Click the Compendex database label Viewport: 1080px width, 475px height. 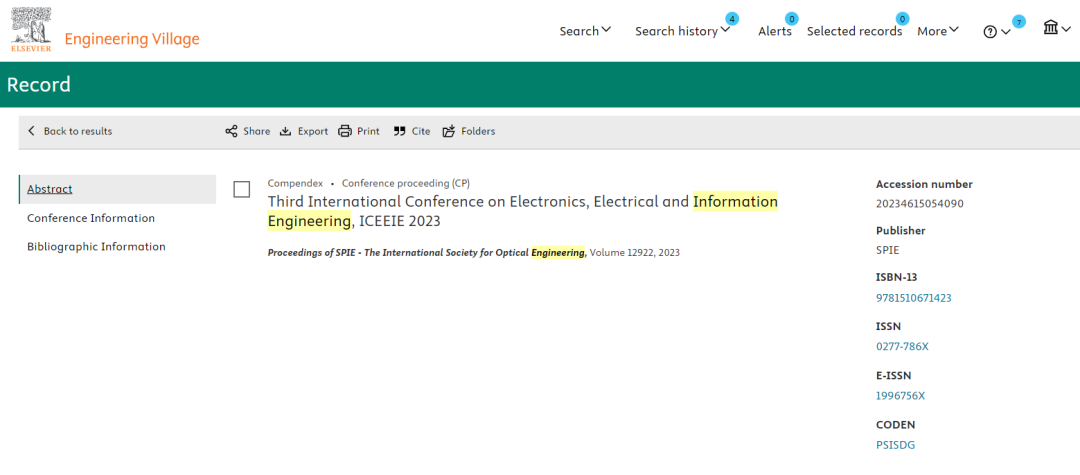pyautogui.click(x=295, y=183)
